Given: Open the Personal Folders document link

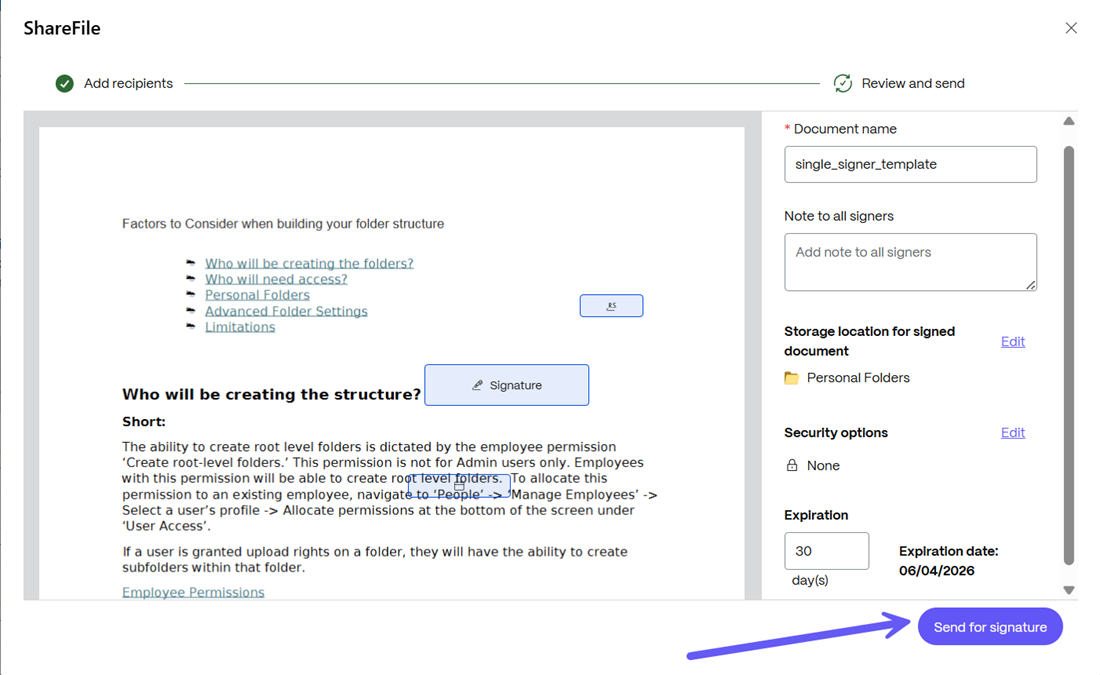Looking at the screenshot, I should tap(257, 295).
